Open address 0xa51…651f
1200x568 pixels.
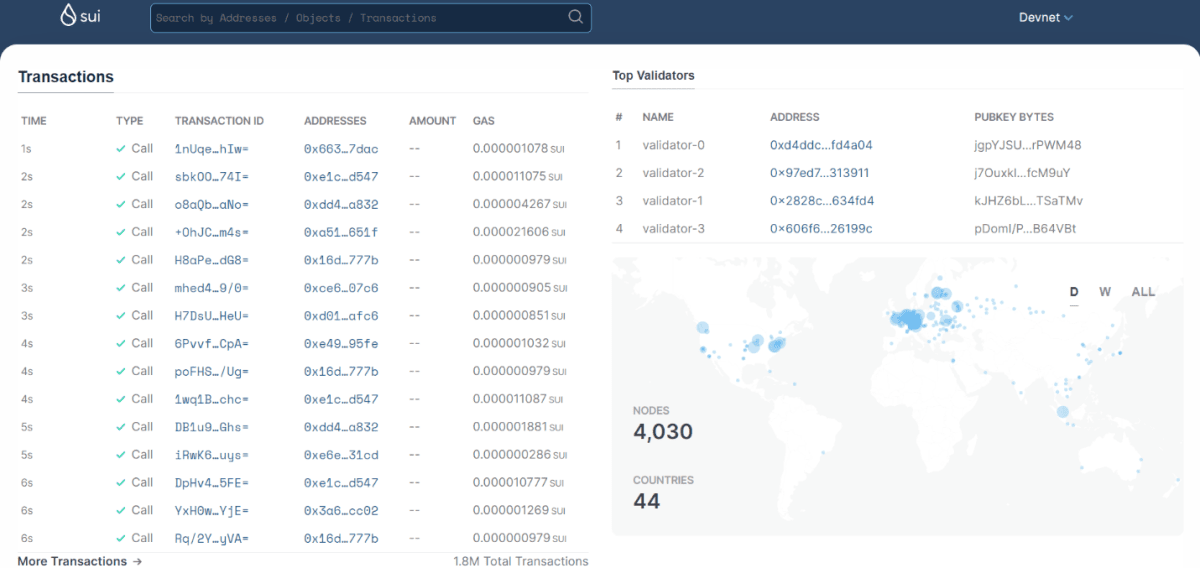pos(341,232)
